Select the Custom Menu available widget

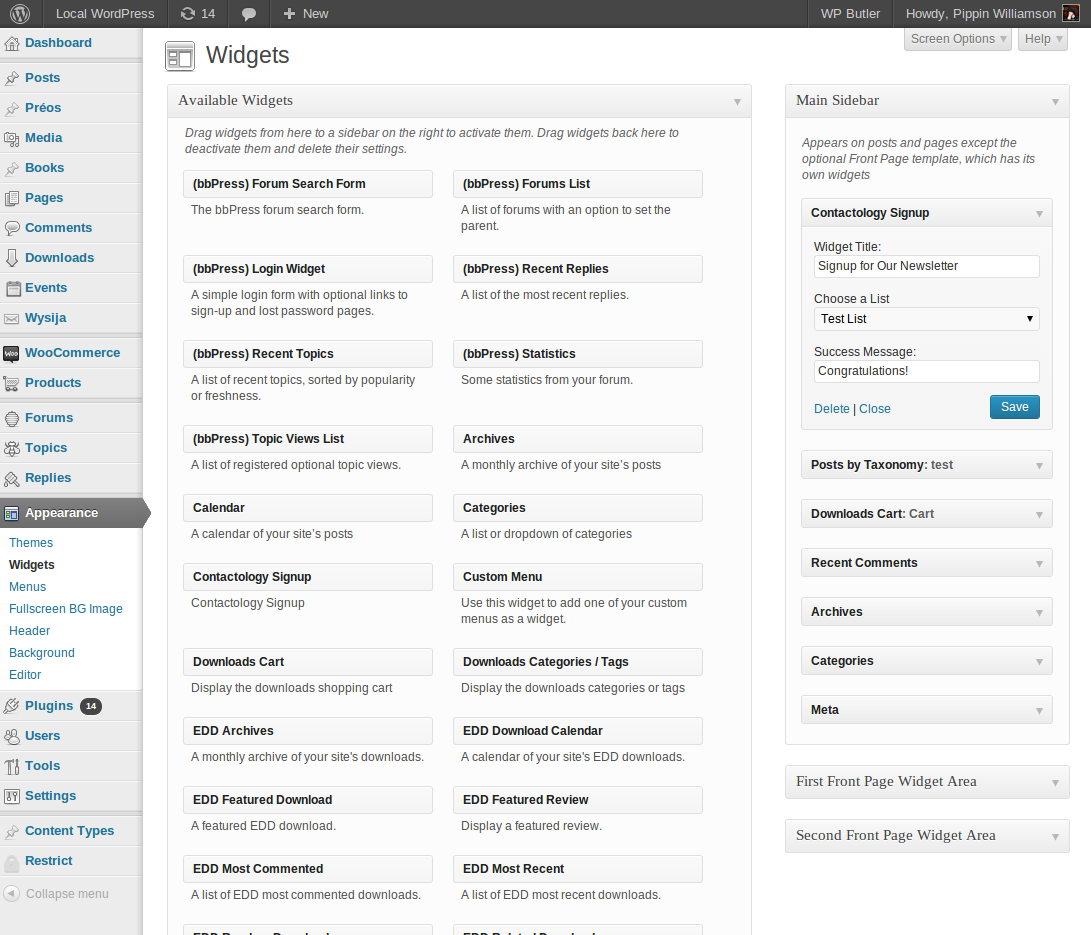578,577
